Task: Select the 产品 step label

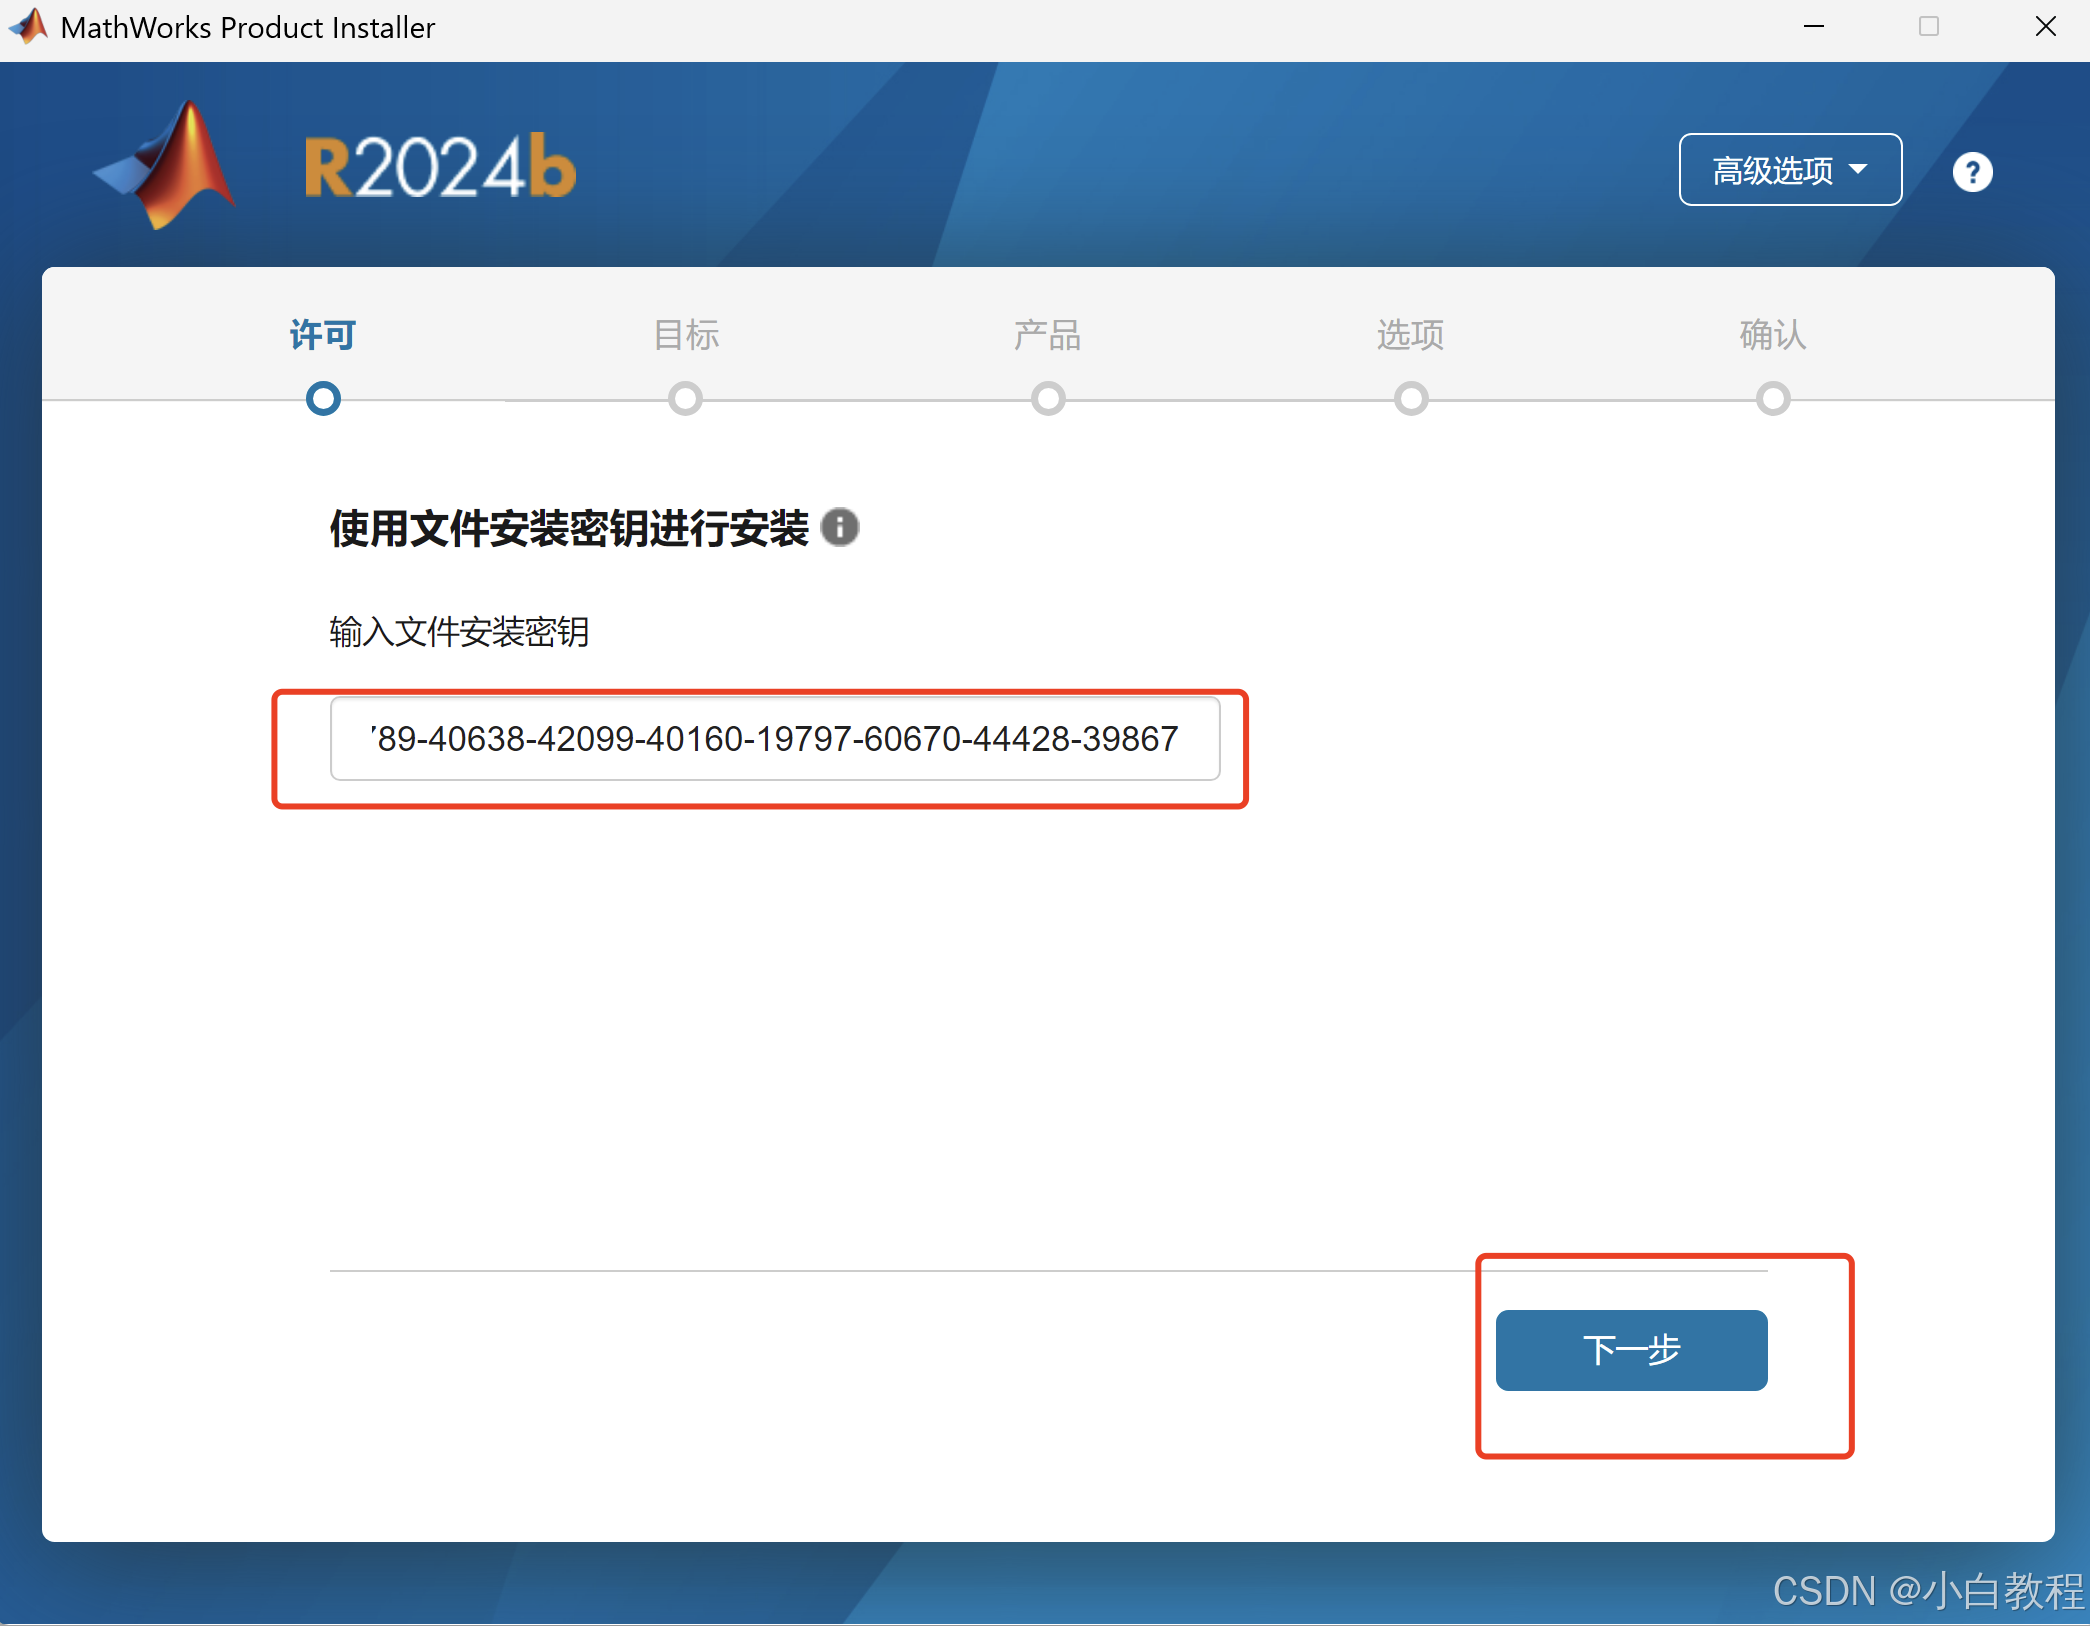Action: [x=1048, y=335]
